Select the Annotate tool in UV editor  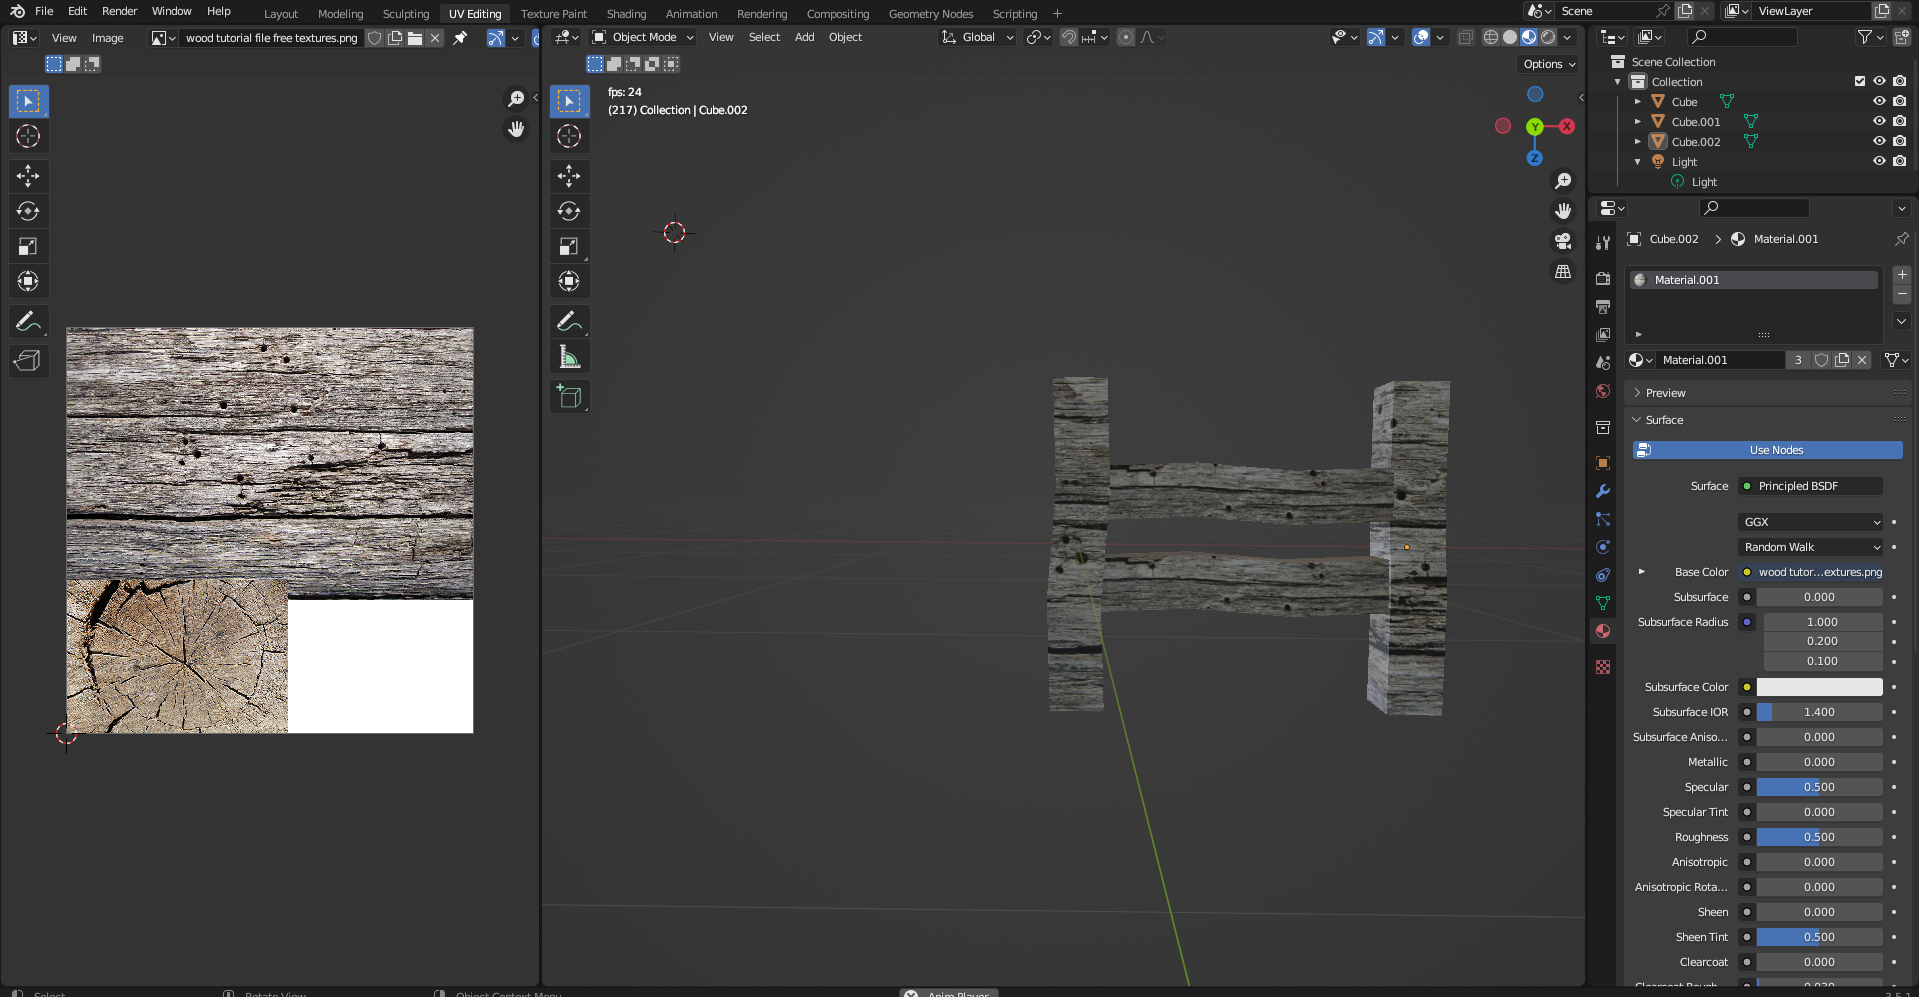(28, 322)
